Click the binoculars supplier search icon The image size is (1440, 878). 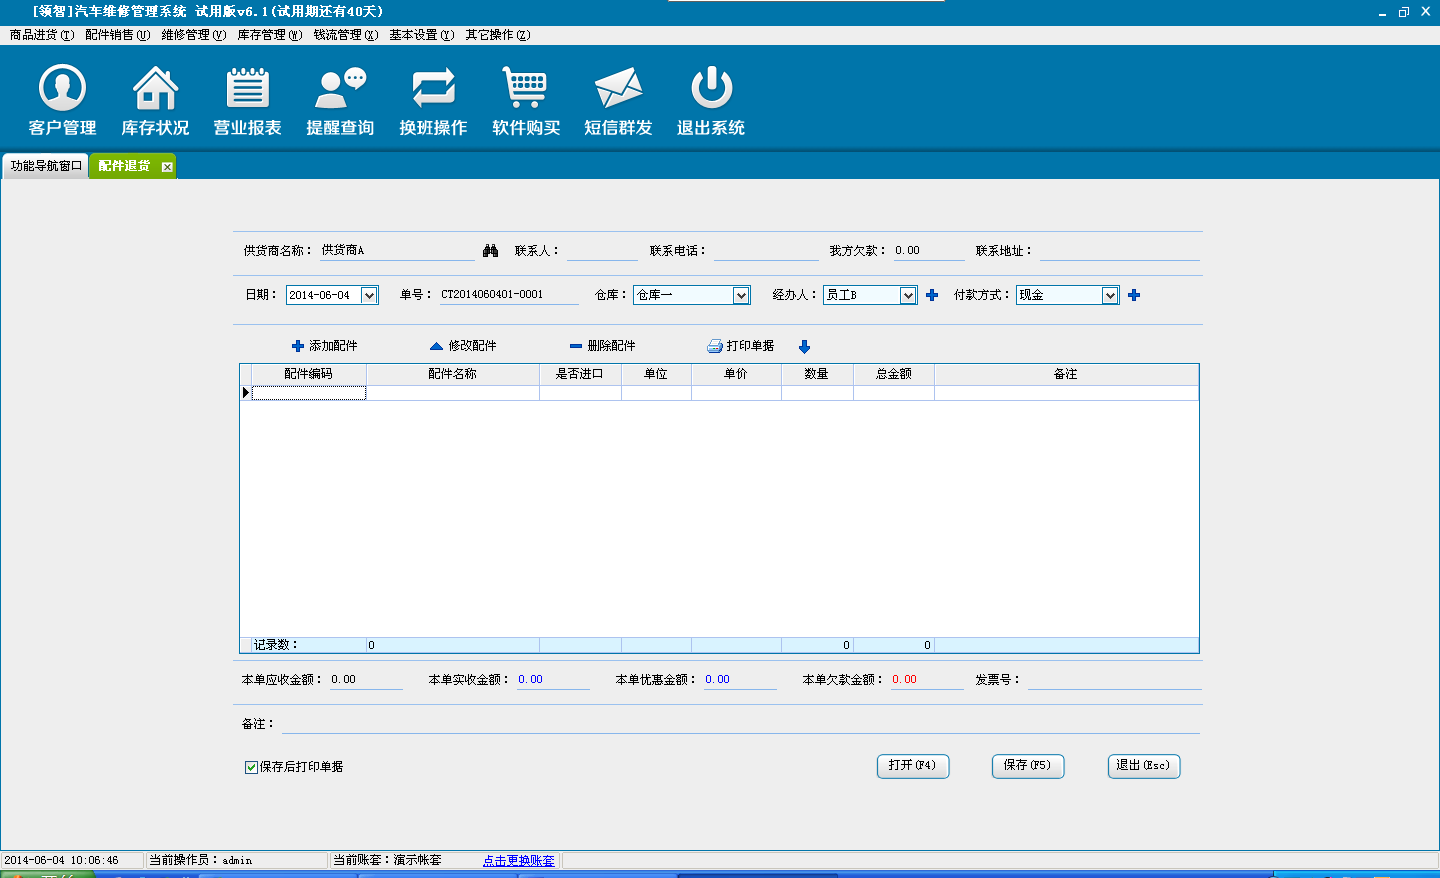490,251
